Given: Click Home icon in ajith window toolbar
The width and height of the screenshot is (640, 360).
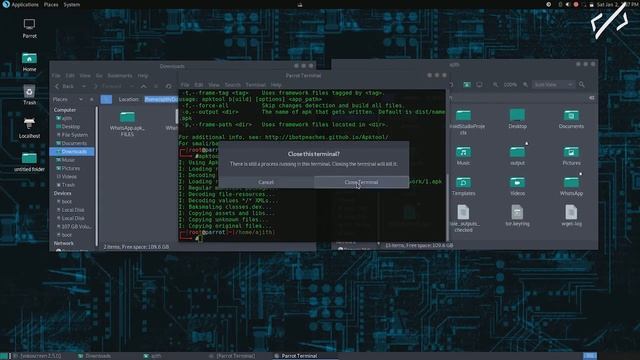Looking at the screenshot, I should pyautogui.click(x=467, y=84).
